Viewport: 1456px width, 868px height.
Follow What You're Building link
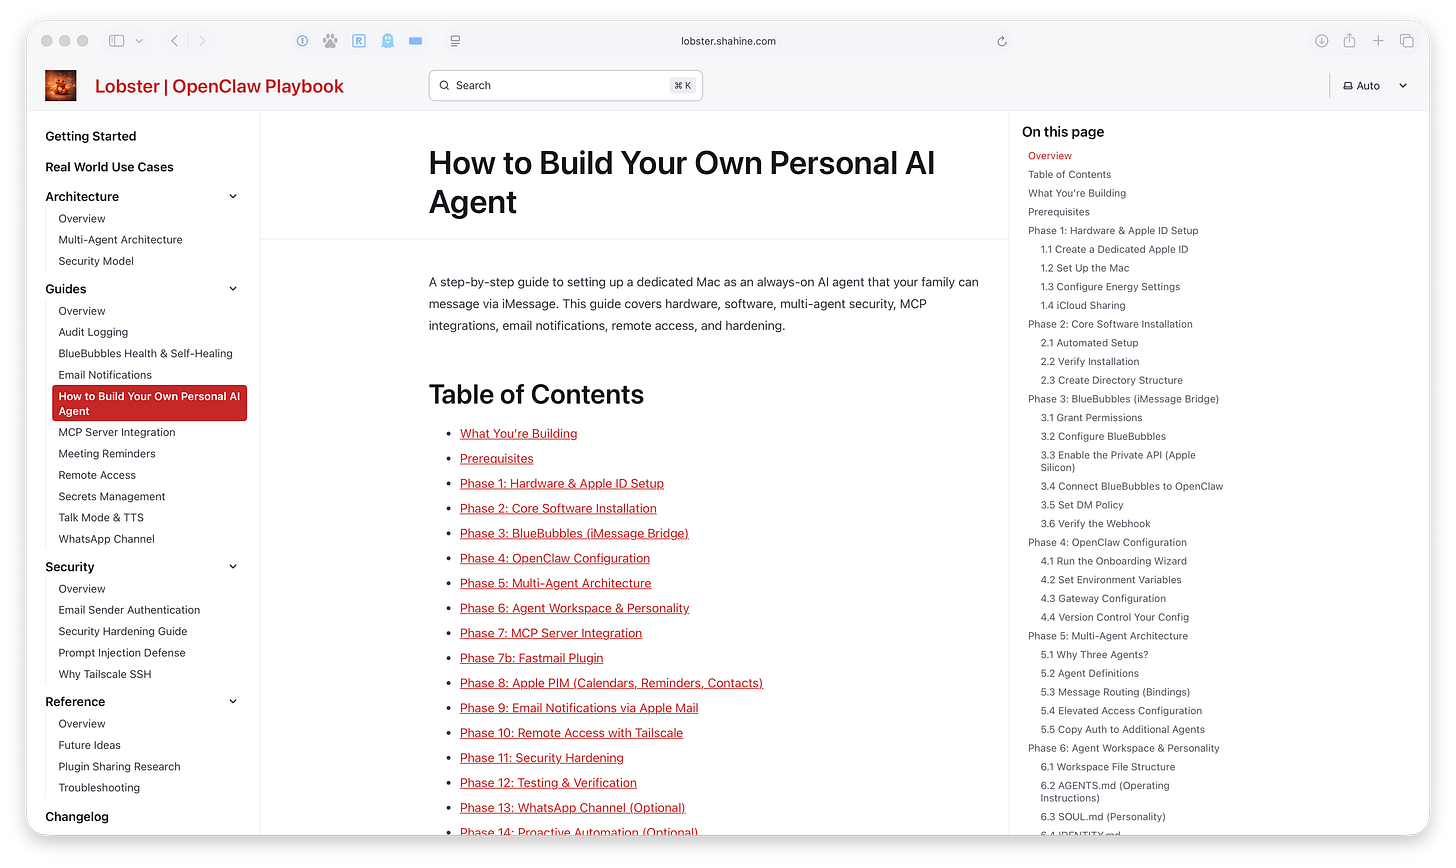point(518,434)
